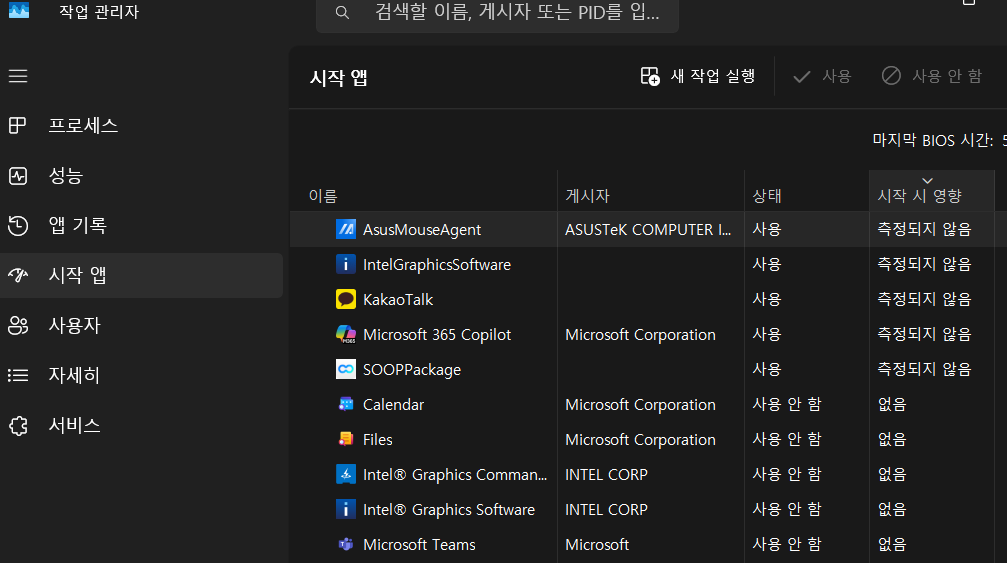The height and width of the screenshot is (563, 1007).
Task: Select the 자세히 list icon
Action: pyautogui.click(x=18, y=376)
